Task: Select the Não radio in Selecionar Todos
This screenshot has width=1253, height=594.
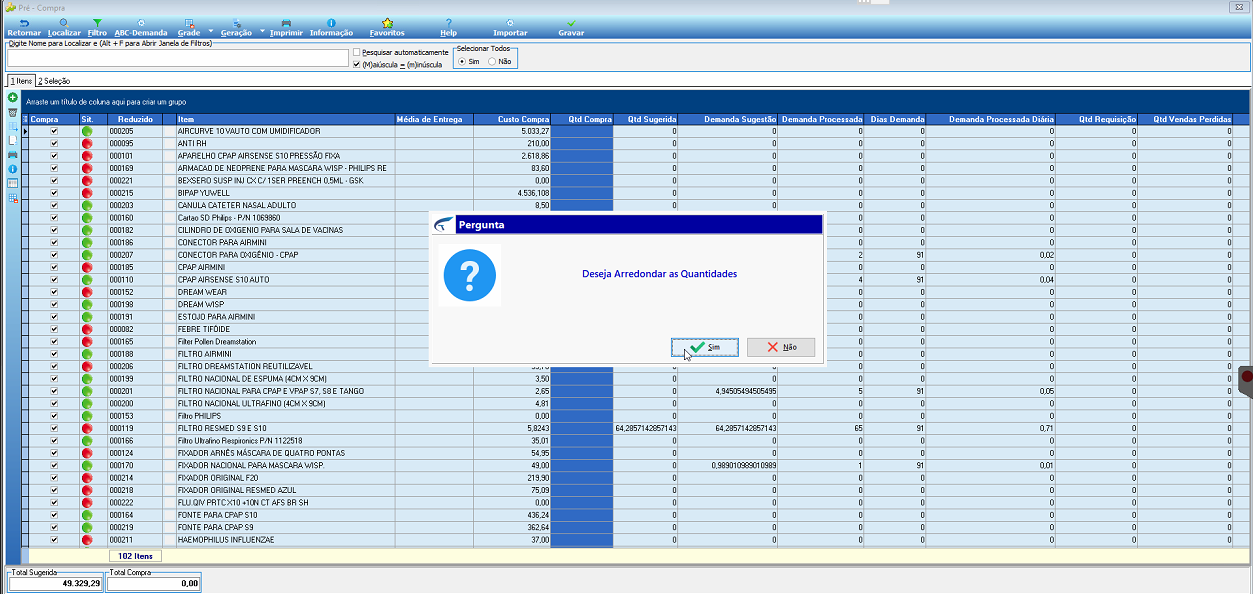Action: tap(492, 61)
